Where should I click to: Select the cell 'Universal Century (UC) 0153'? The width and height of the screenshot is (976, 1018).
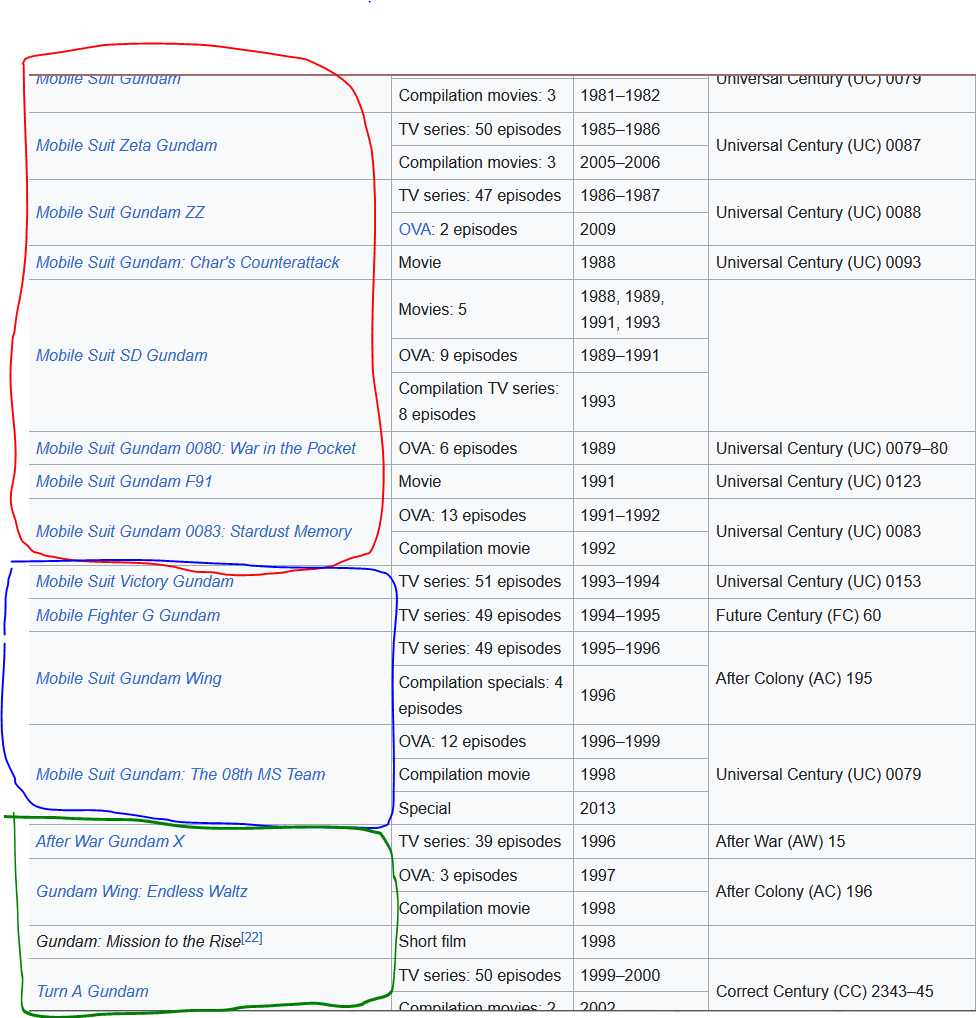(x=842, y=581)
